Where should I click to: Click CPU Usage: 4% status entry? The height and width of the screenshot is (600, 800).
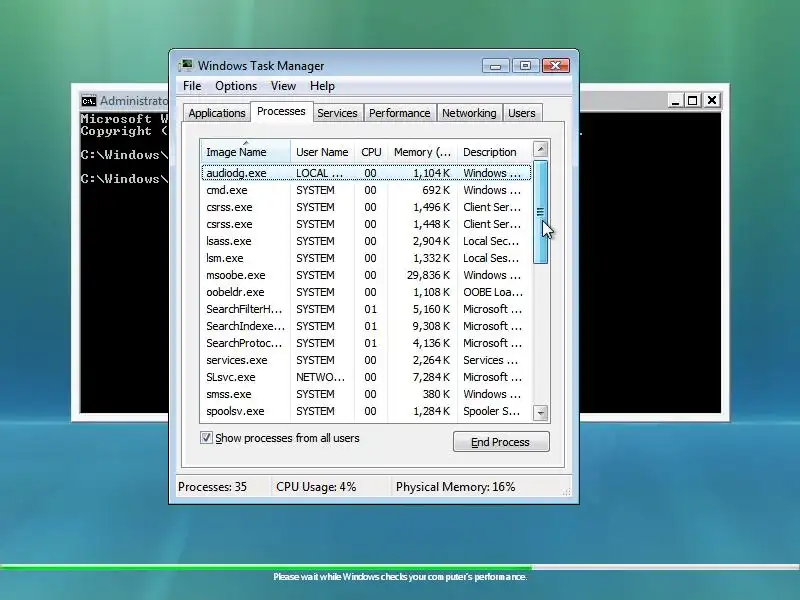point(316,487)
